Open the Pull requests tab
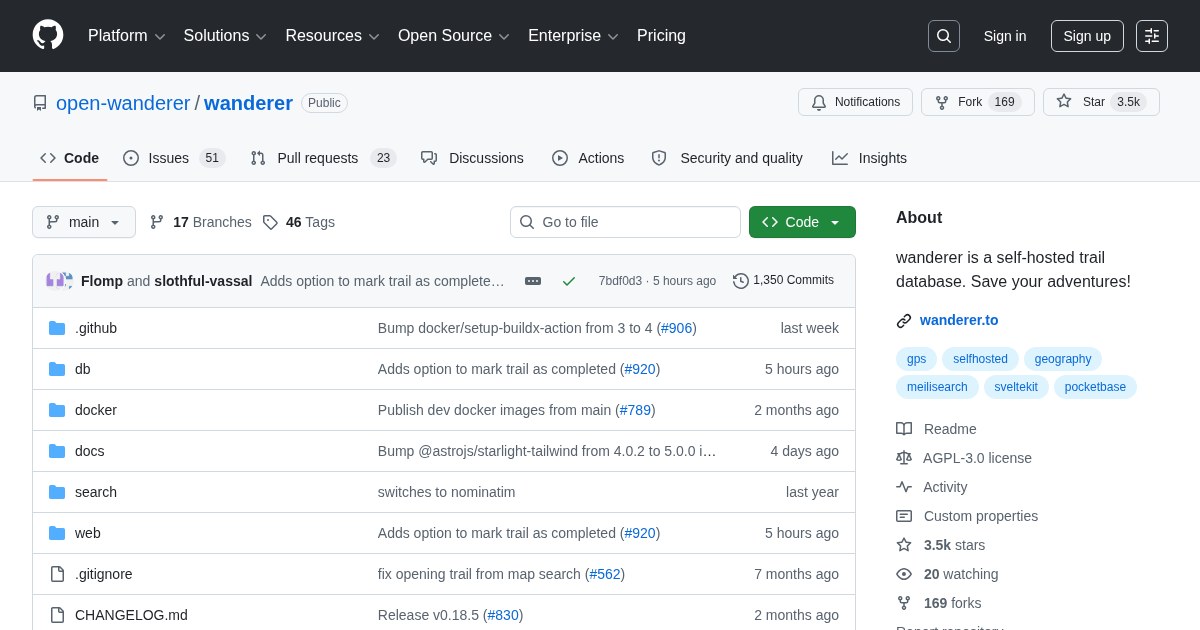 point(323,158)
